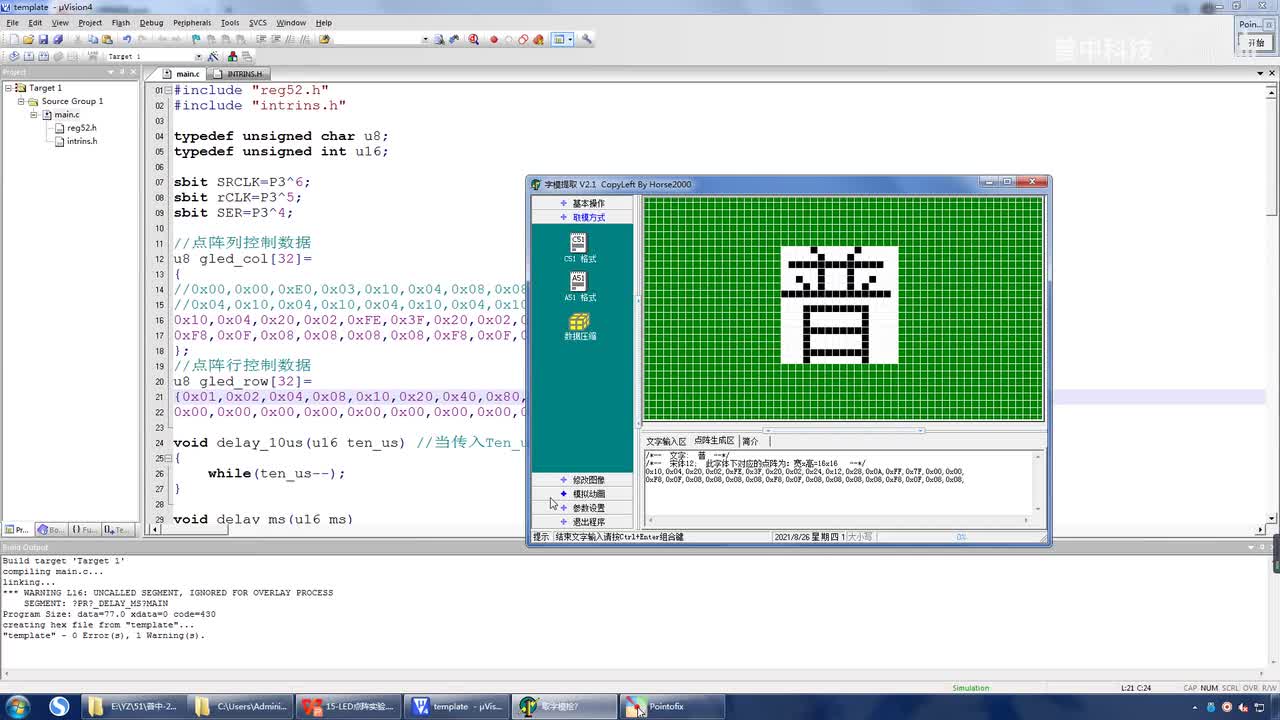Click the 退出程序 section
Screen dimensions: 1280x720
coord(582,522)
